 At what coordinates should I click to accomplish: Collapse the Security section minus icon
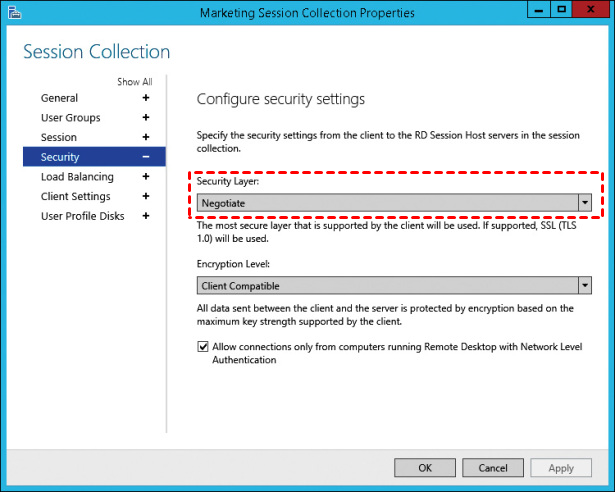click(x=146, y=157)
